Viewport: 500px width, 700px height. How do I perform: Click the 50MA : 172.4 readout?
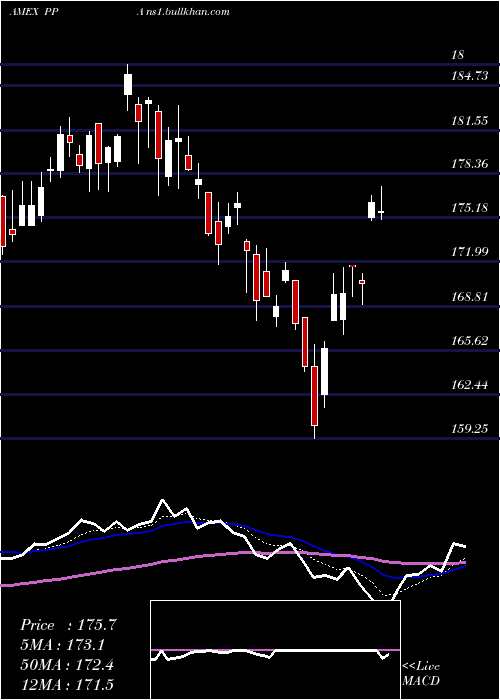[x=67, y=665]
